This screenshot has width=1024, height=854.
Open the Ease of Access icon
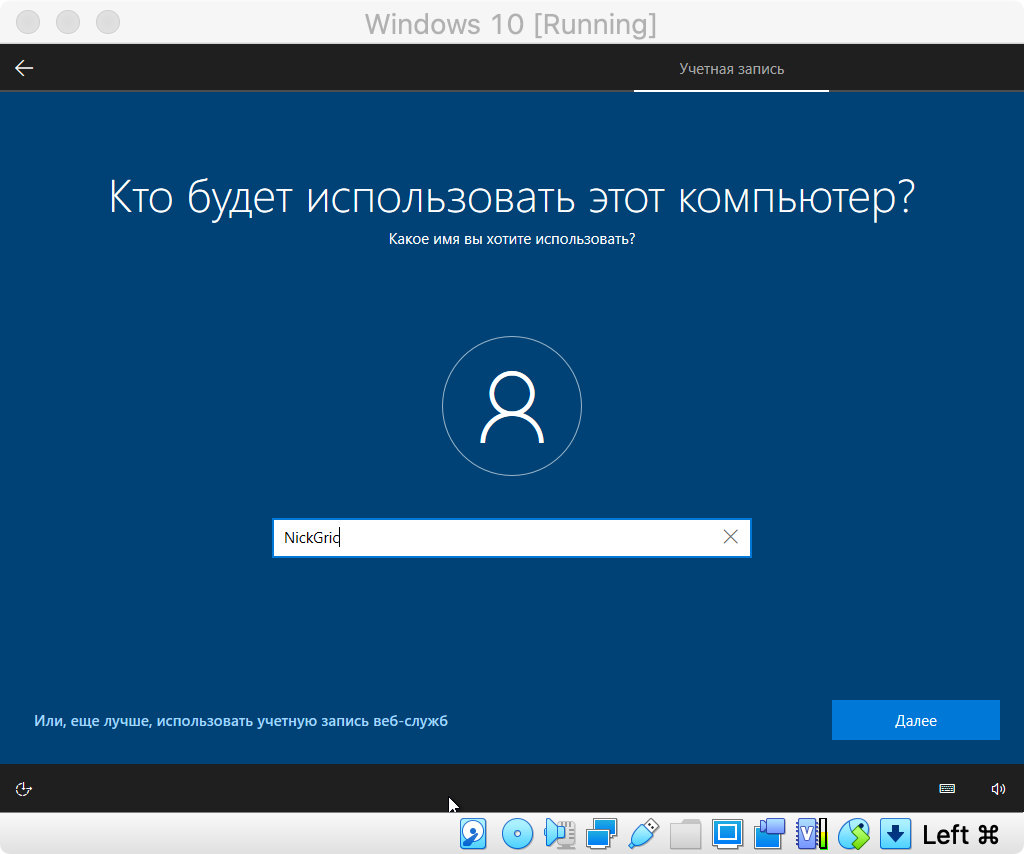[24, 789]
